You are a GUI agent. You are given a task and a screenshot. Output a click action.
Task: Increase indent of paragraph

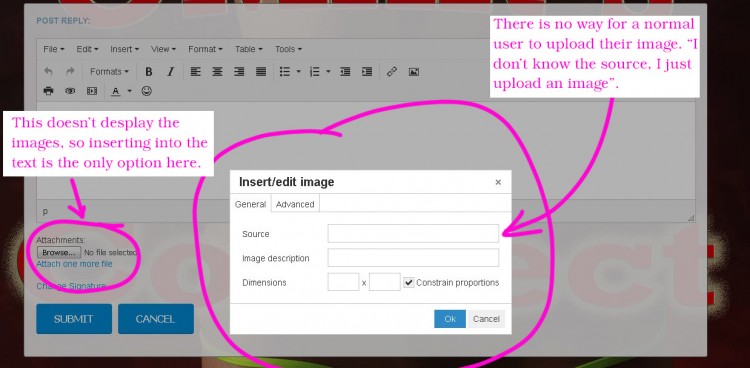pos(367,72)
